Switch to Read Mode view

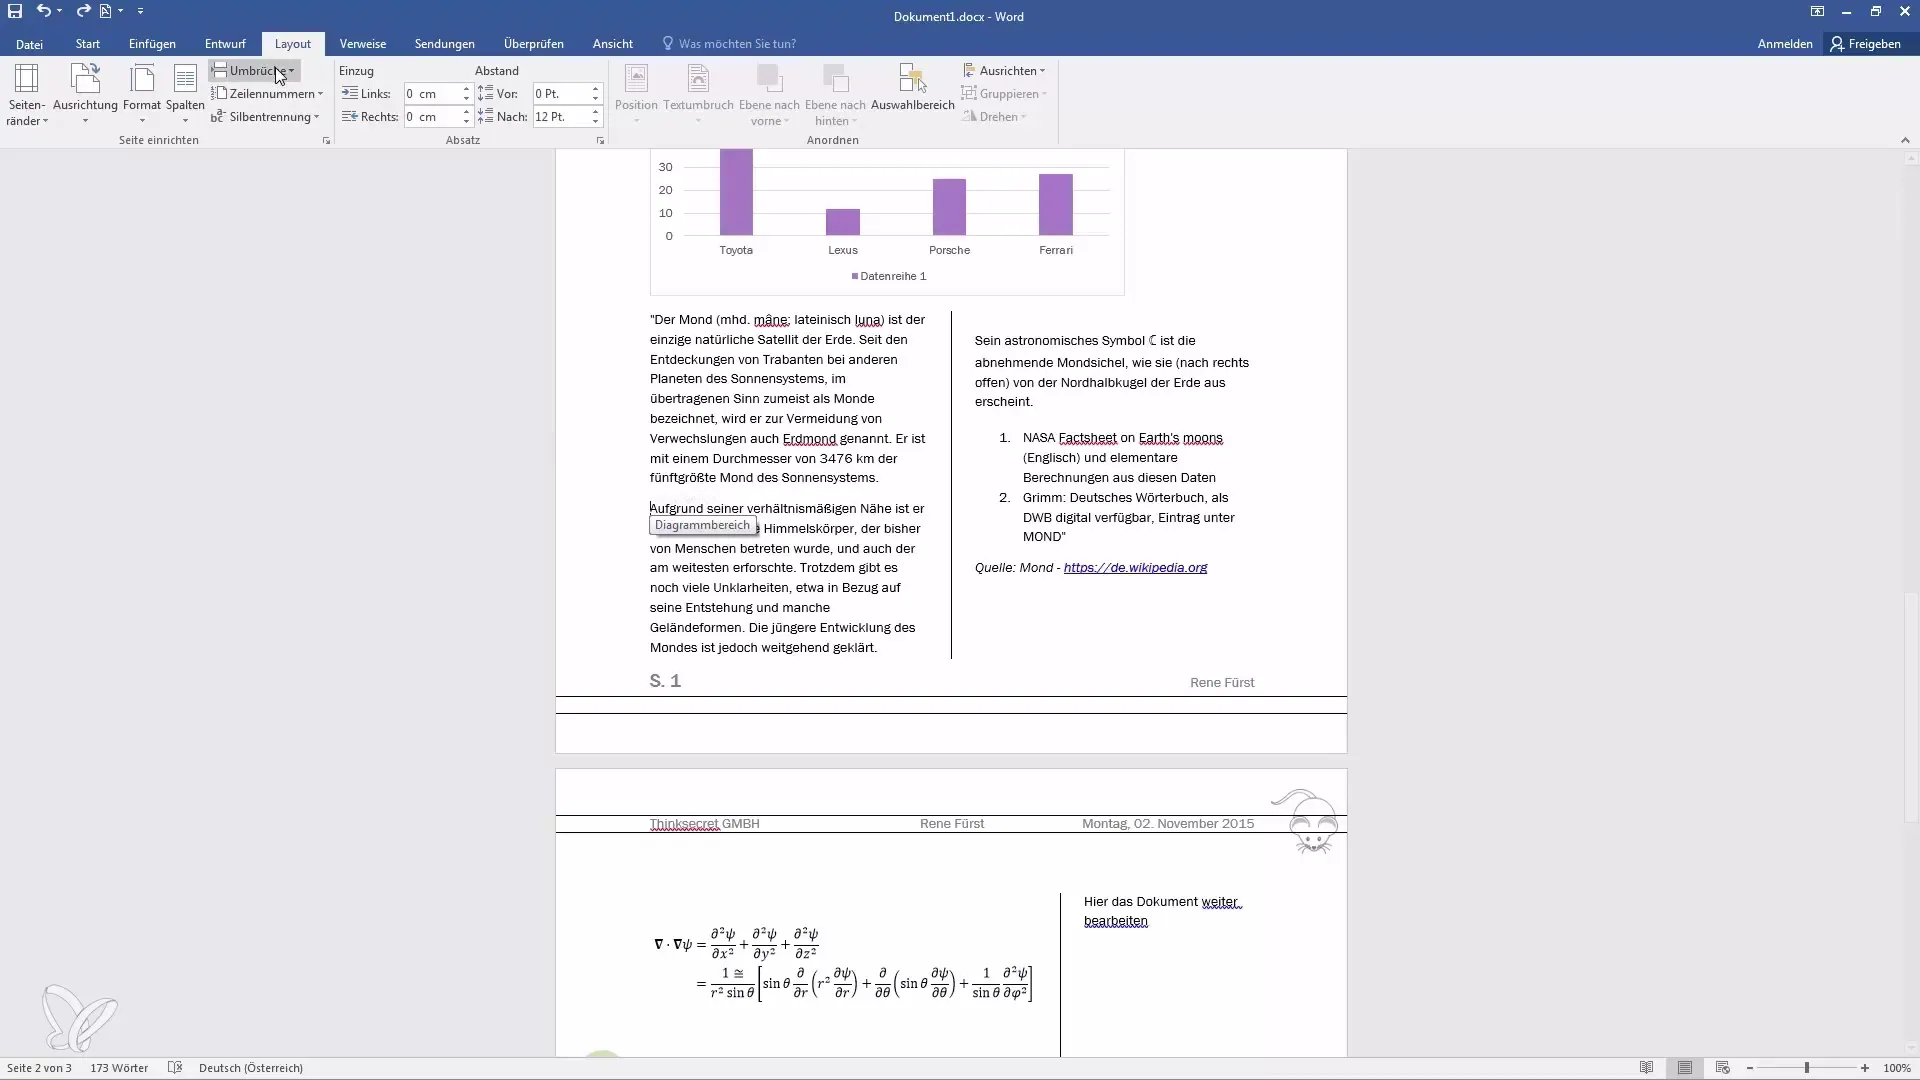[1647, 1068]
